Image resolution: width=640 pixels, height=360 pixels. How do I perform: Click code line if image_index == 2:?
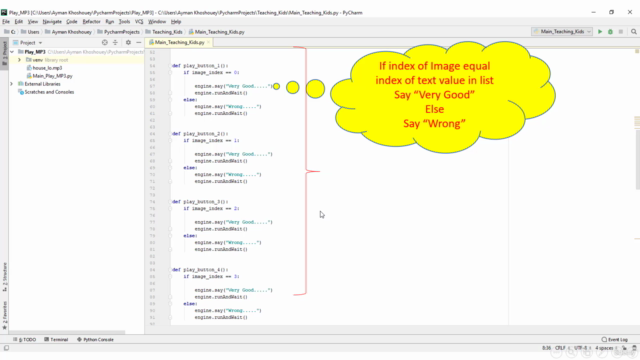[211, 209]
